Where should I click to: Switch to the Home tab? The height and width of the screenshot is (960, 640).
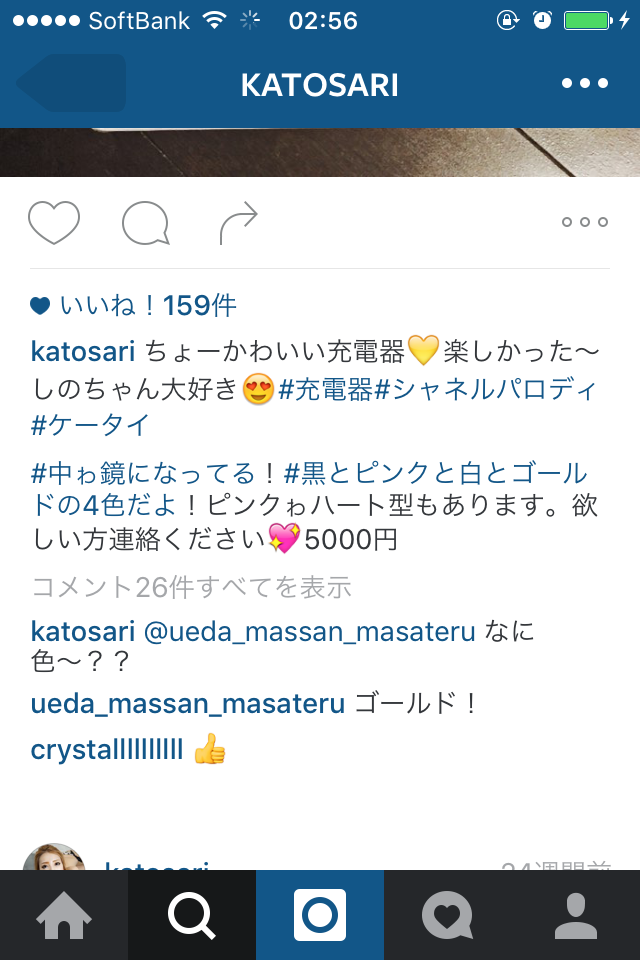64,915
